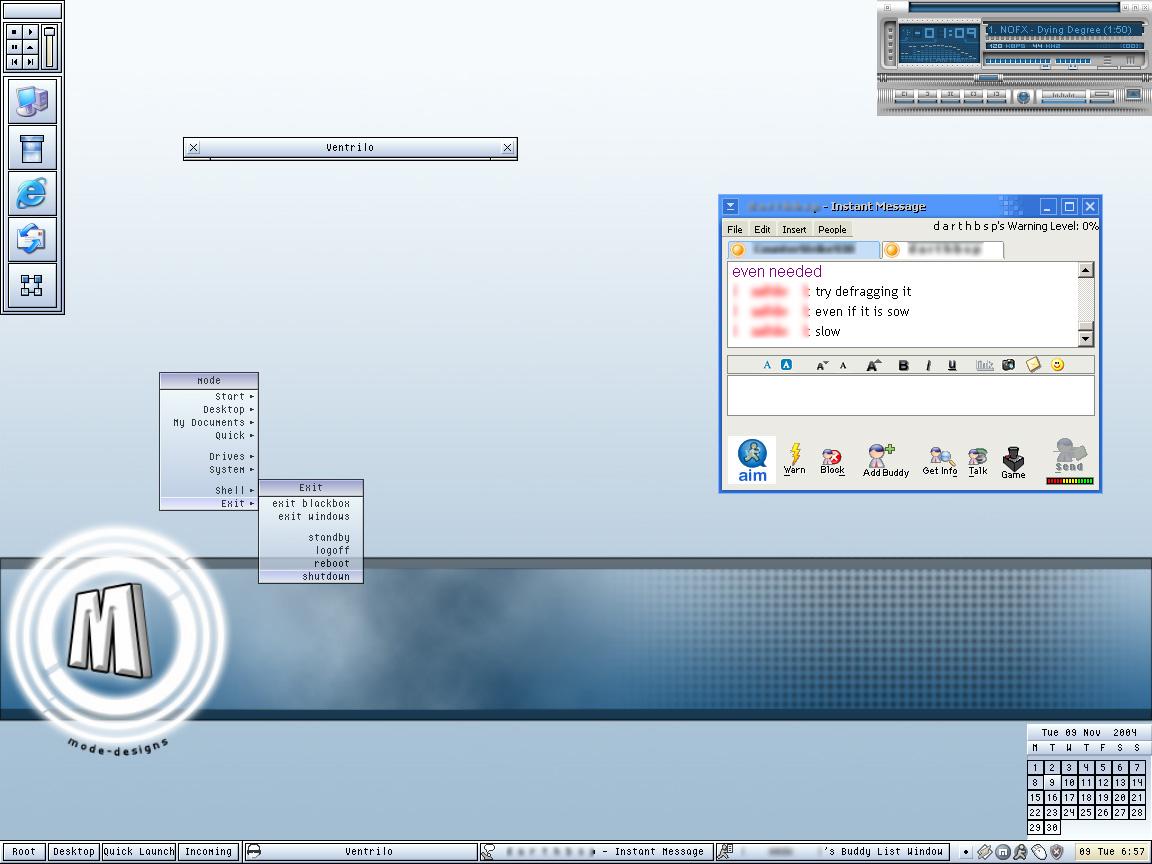The width and height of the screenshot is (1152, 864).
Task: Click the round Winamp center button
Action: (1023, 96)
